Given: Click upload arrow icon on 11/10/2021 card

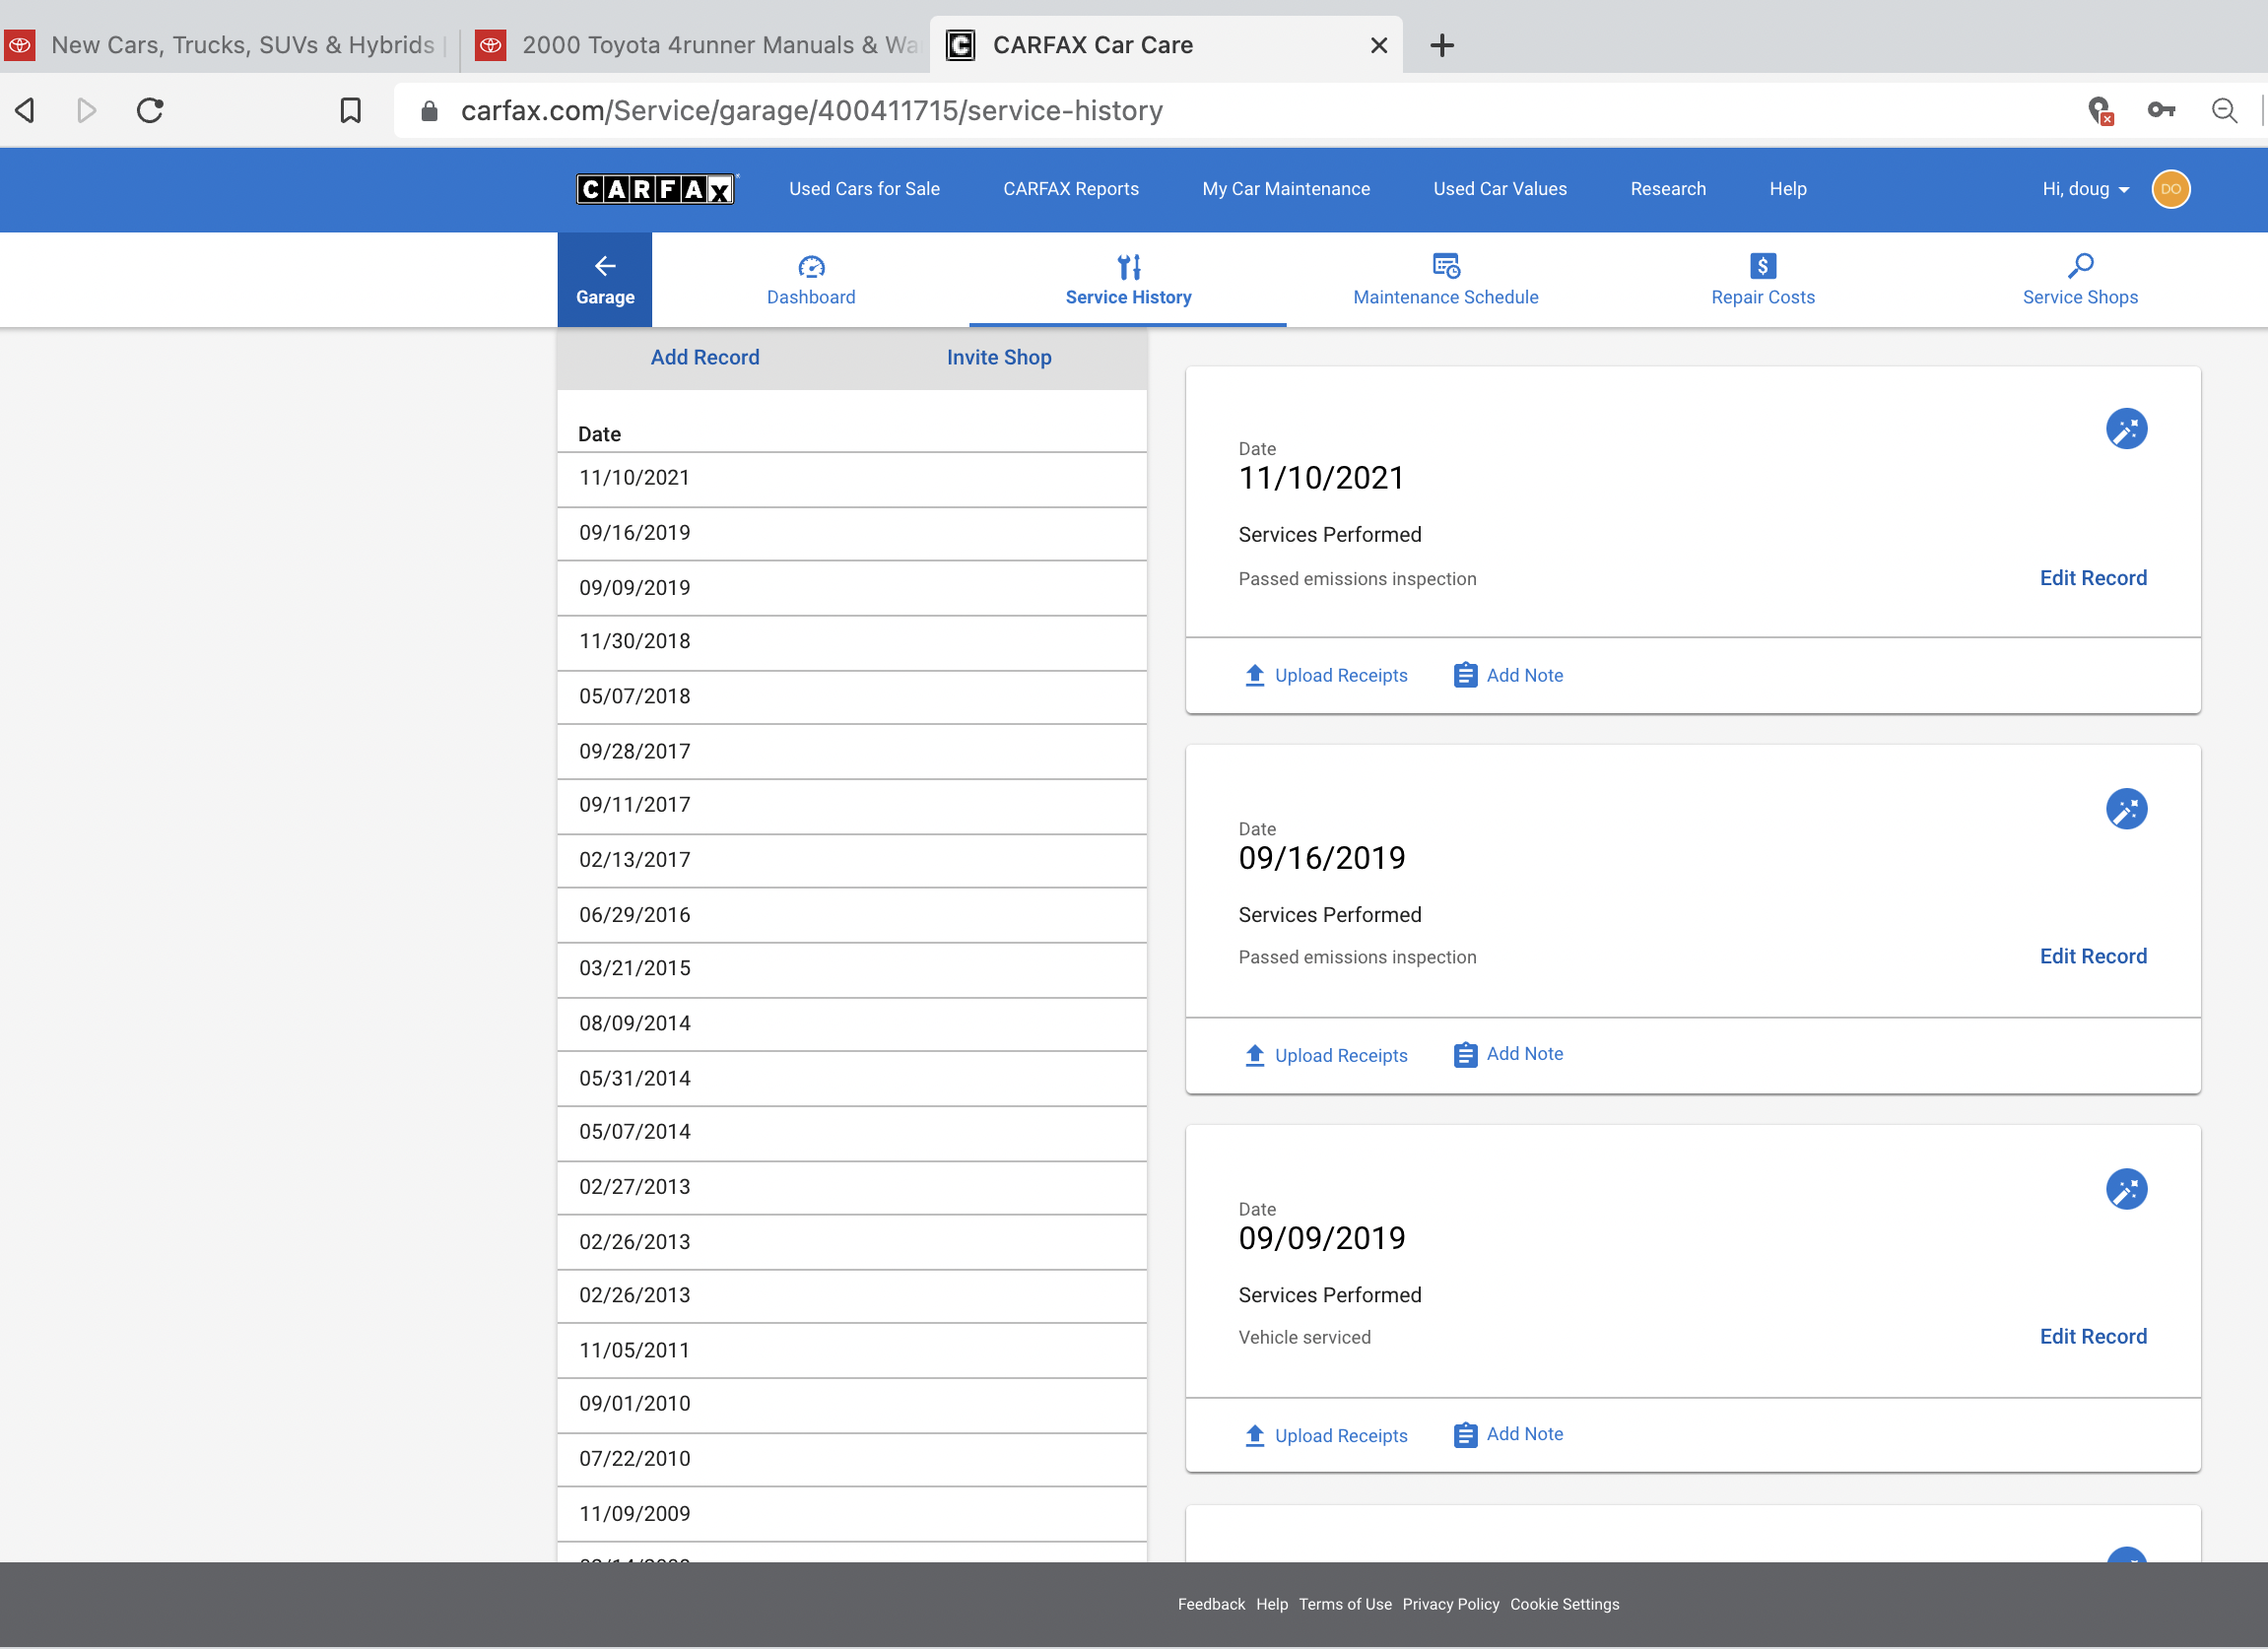Looking at the screenshot, I should (1255, 675).
